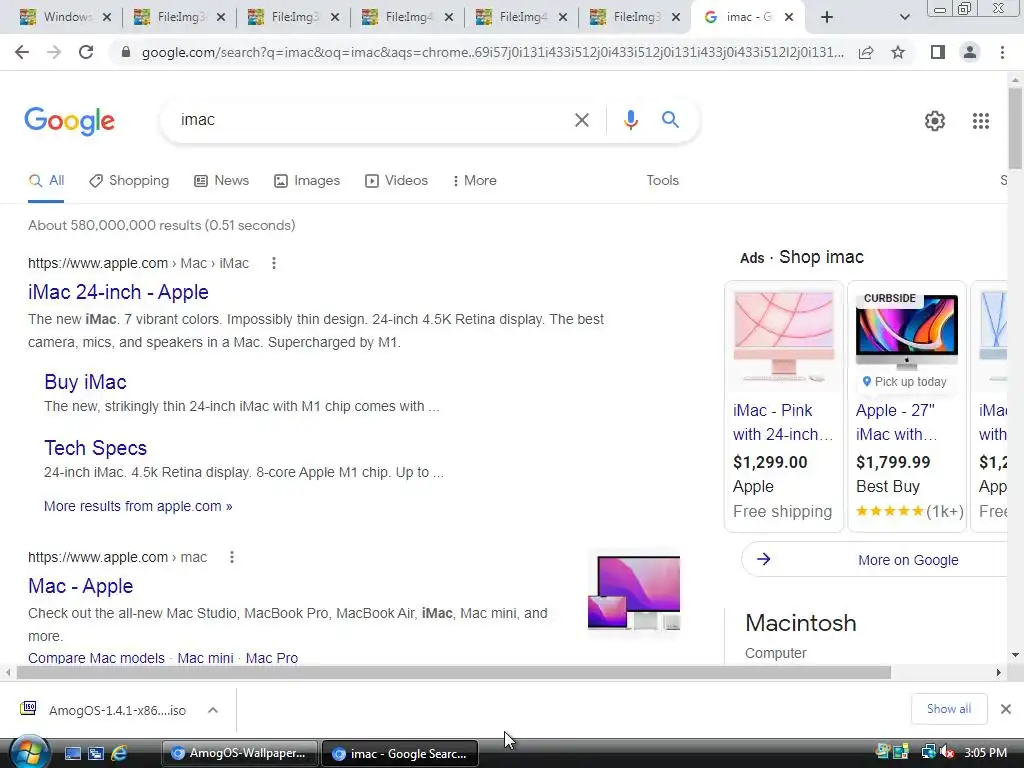
Task: Click Show desktop in quick launch
Action: coord(73,753)
